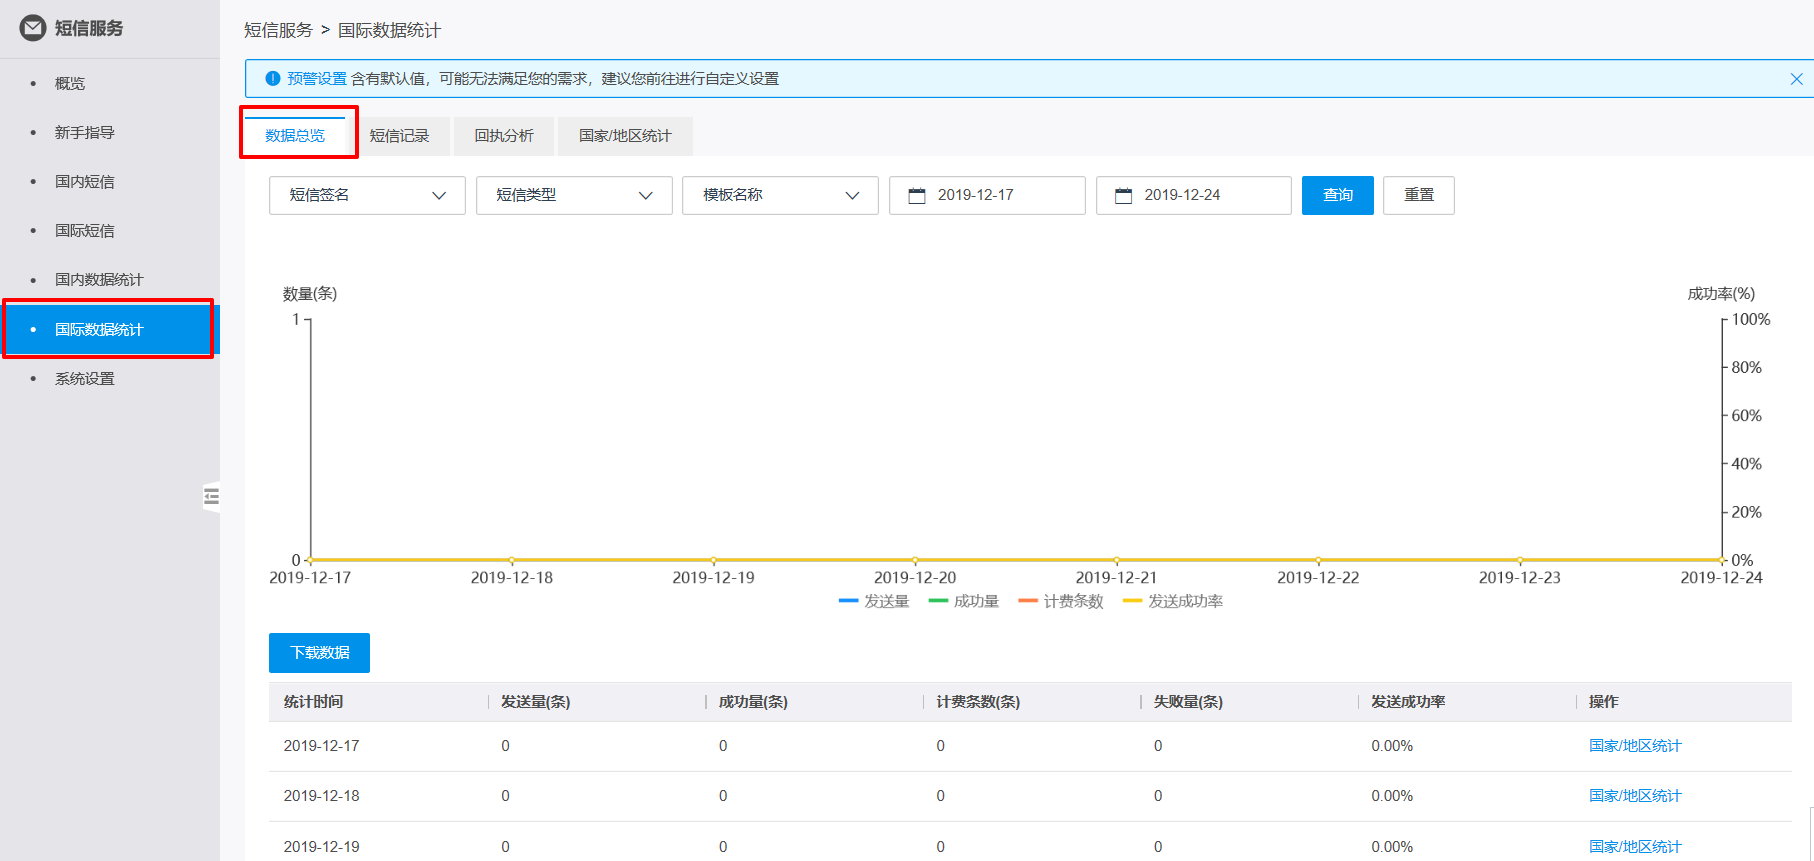Close the warning notice banner

[x=1796, y=79]
